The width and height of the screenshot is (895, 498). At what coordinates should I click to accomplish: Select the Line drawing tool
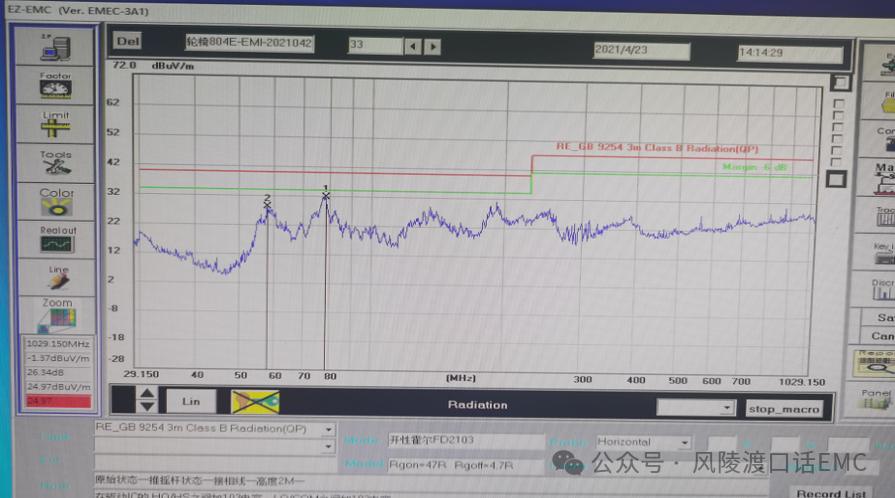(x=58, y=277)
